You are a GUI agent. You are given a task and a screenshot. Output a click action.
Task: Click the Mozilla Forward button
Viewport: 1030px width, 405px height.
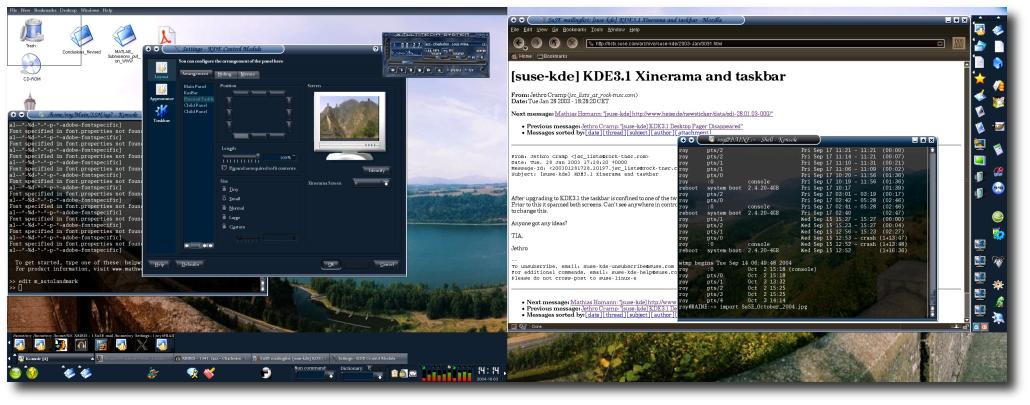[537, 43]
